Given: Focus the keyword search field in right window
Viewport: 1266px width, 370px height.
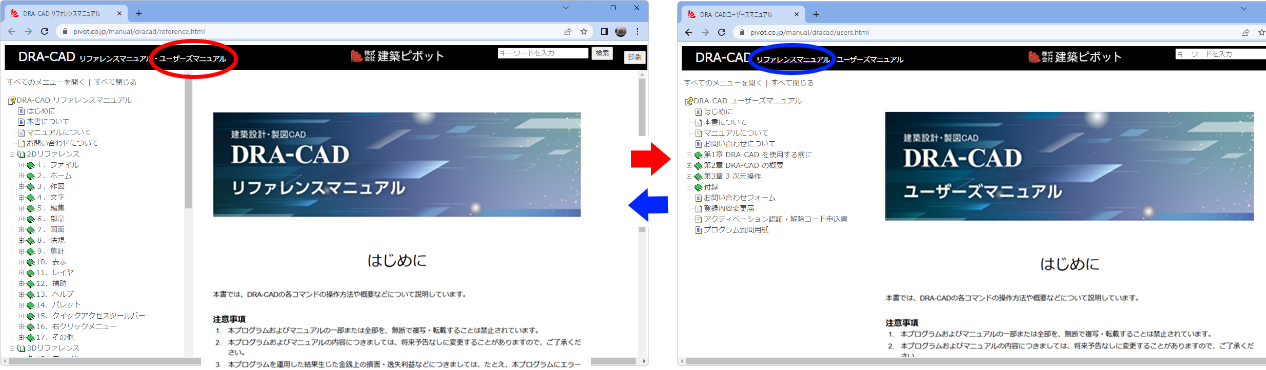Looking at the screenshot, I should 1220,54.
